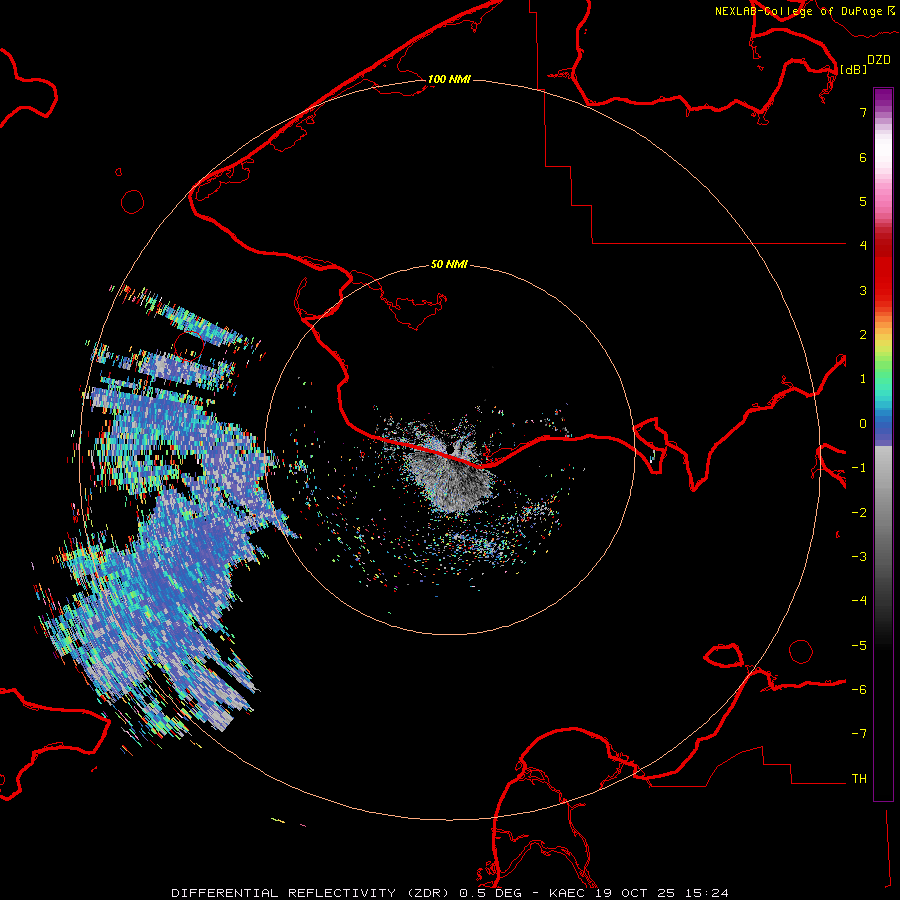Click the DZD product label

coord(879,60)
